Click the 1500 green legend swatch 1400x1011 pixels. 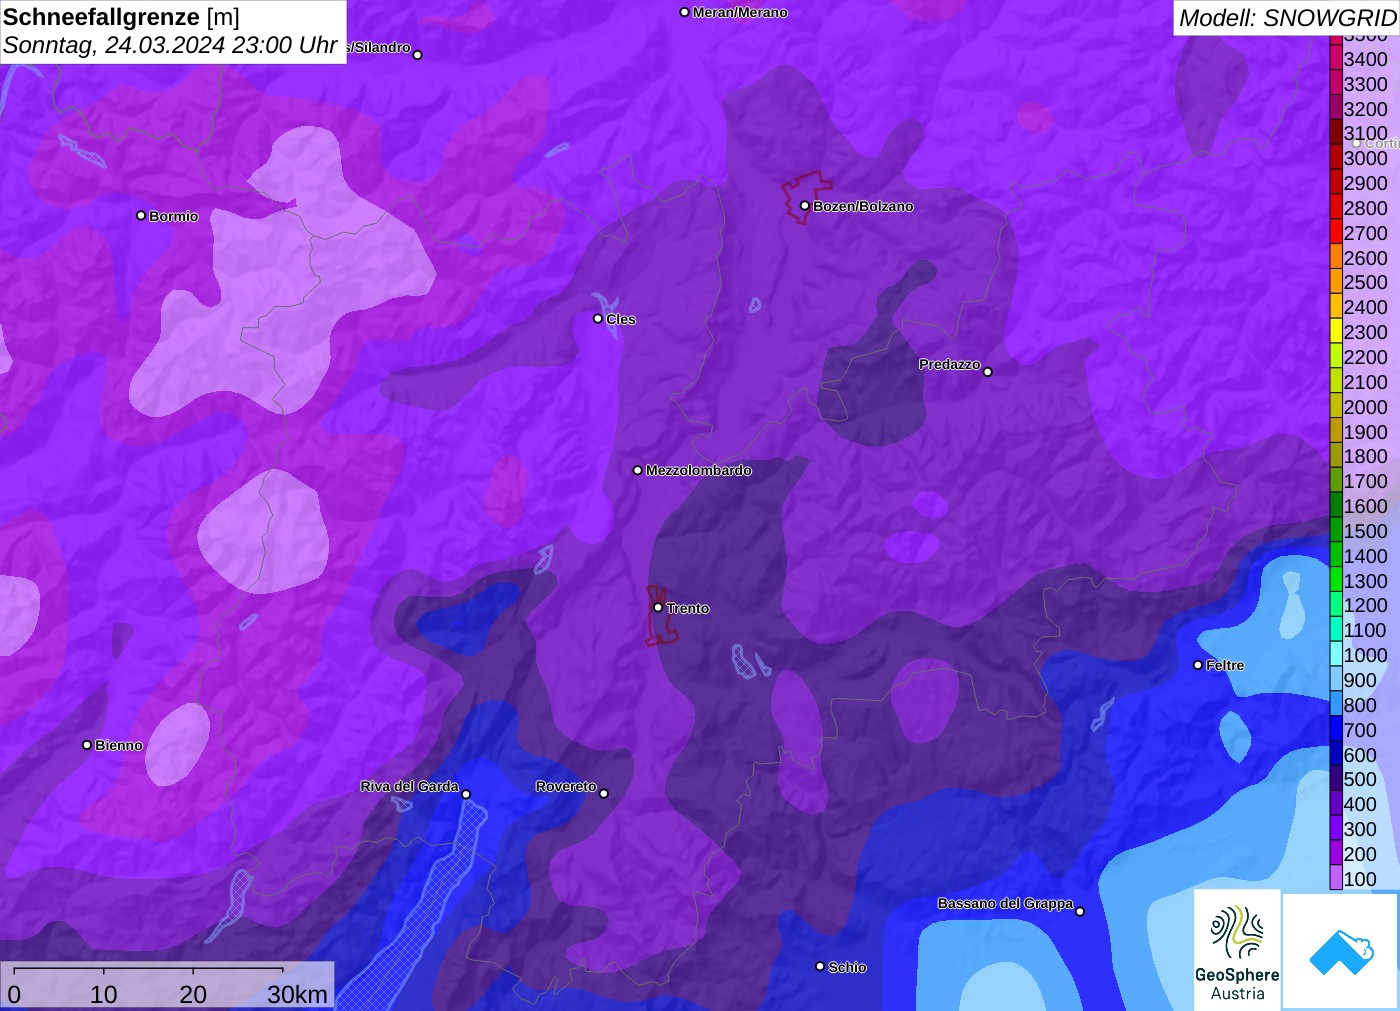1336,531
